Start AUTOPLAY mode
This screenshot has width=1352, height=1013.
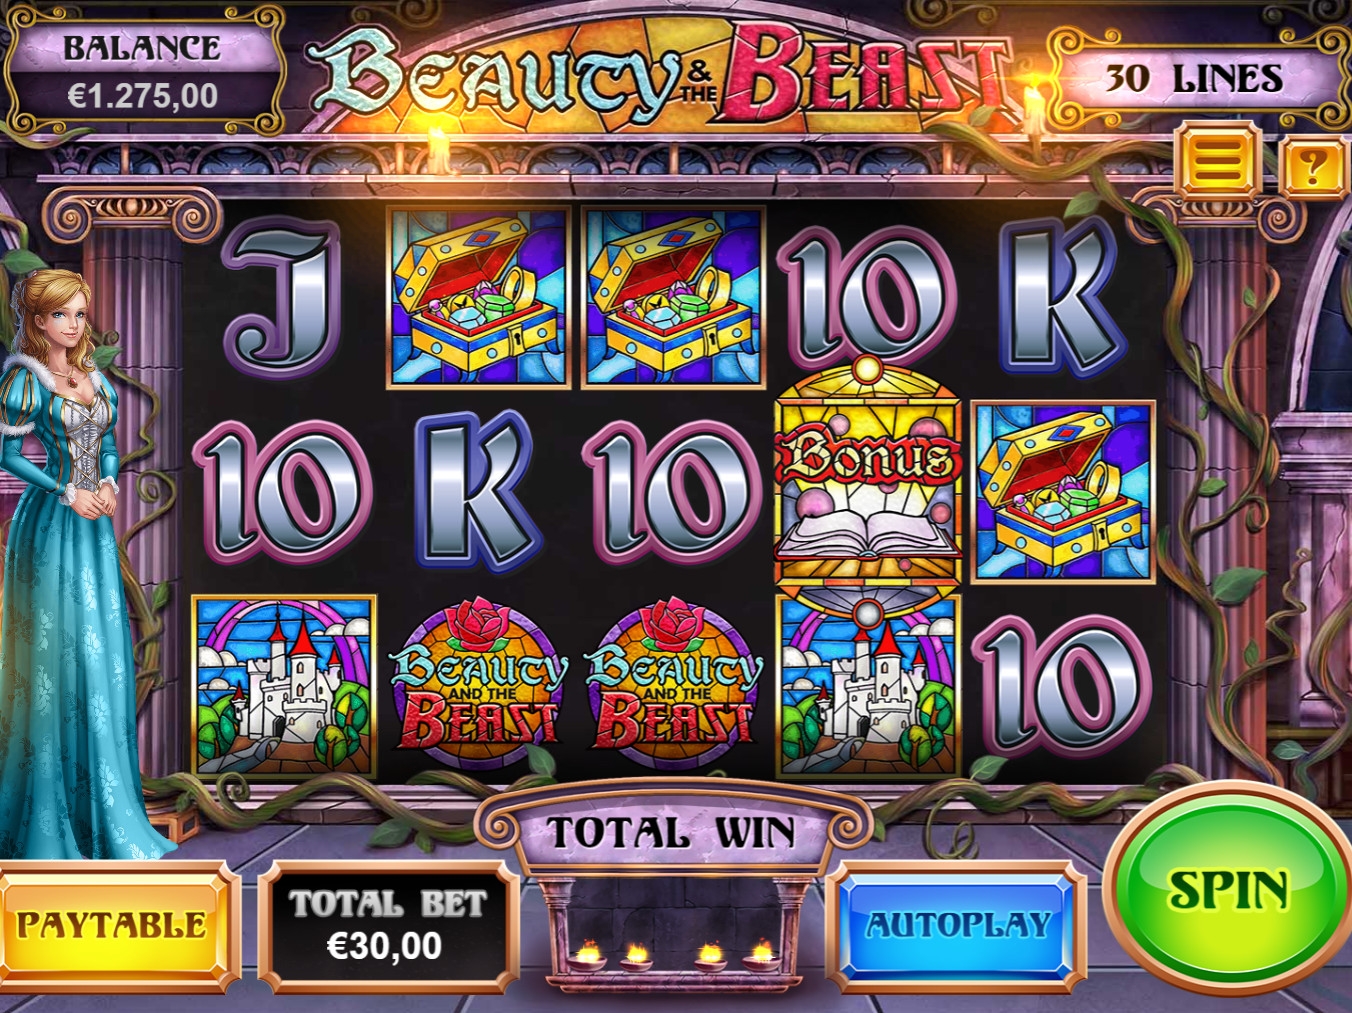pyautogui.click(x=957, y=925)
